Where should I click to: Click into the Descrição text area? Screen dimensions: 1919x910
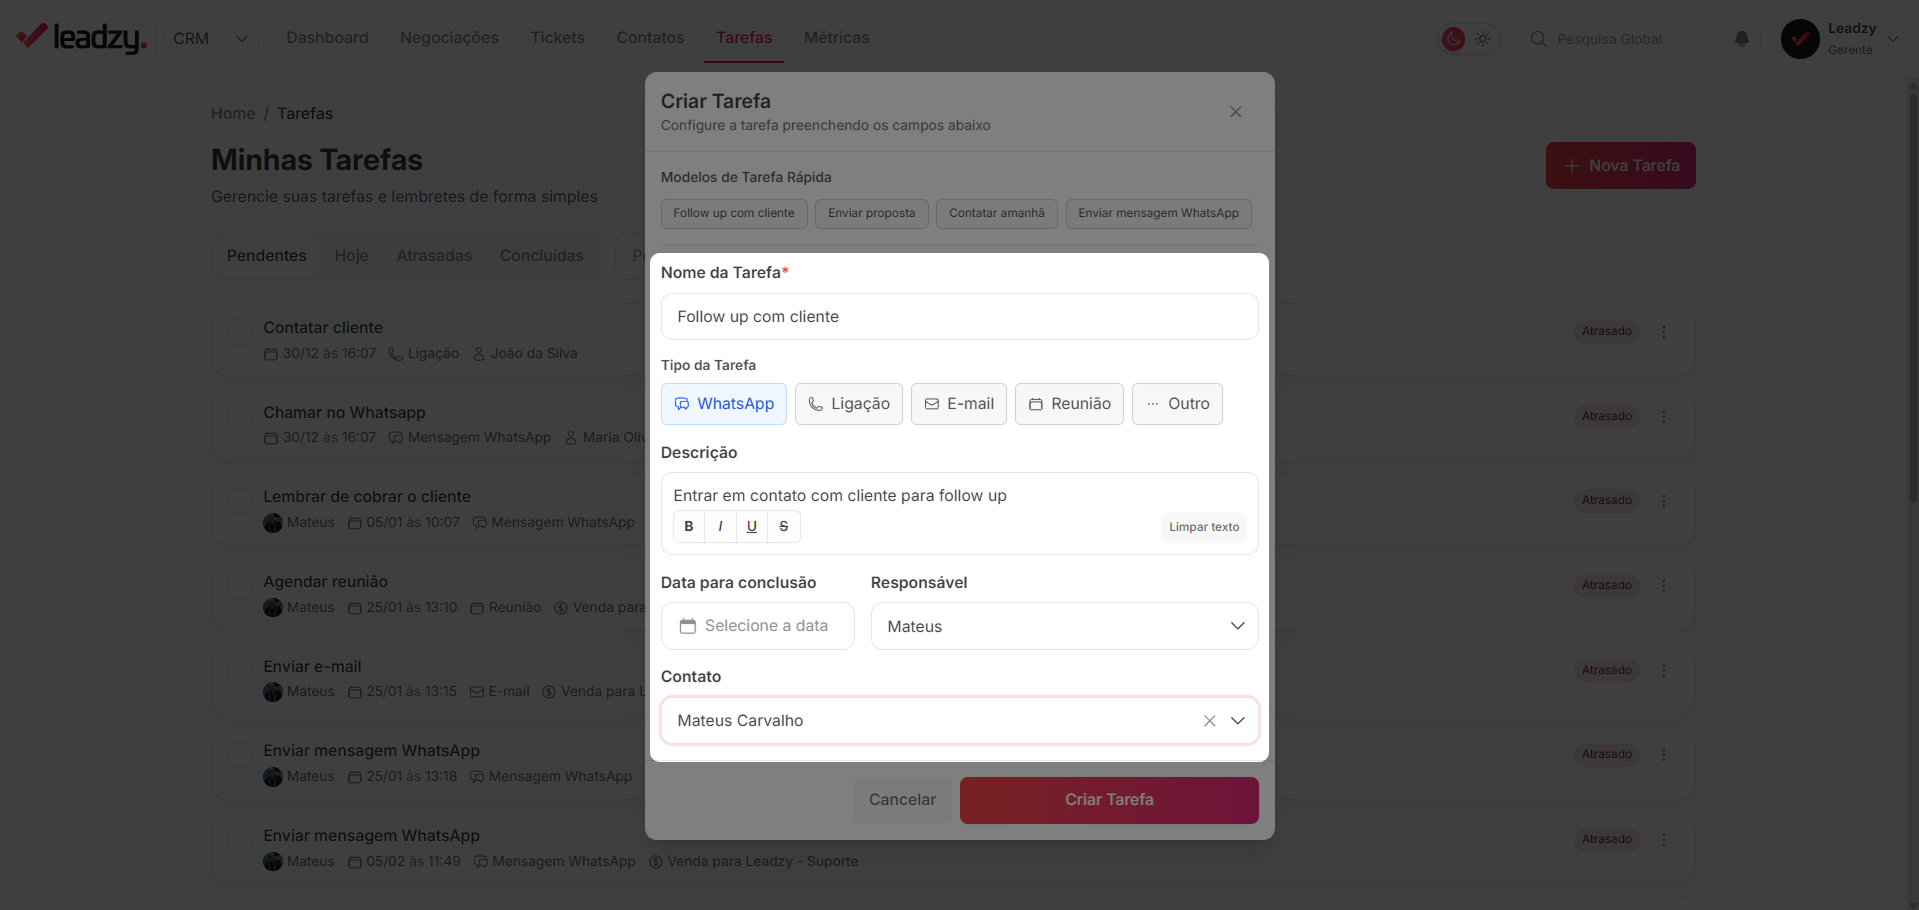pyautogui.click(x=959, y=496)
